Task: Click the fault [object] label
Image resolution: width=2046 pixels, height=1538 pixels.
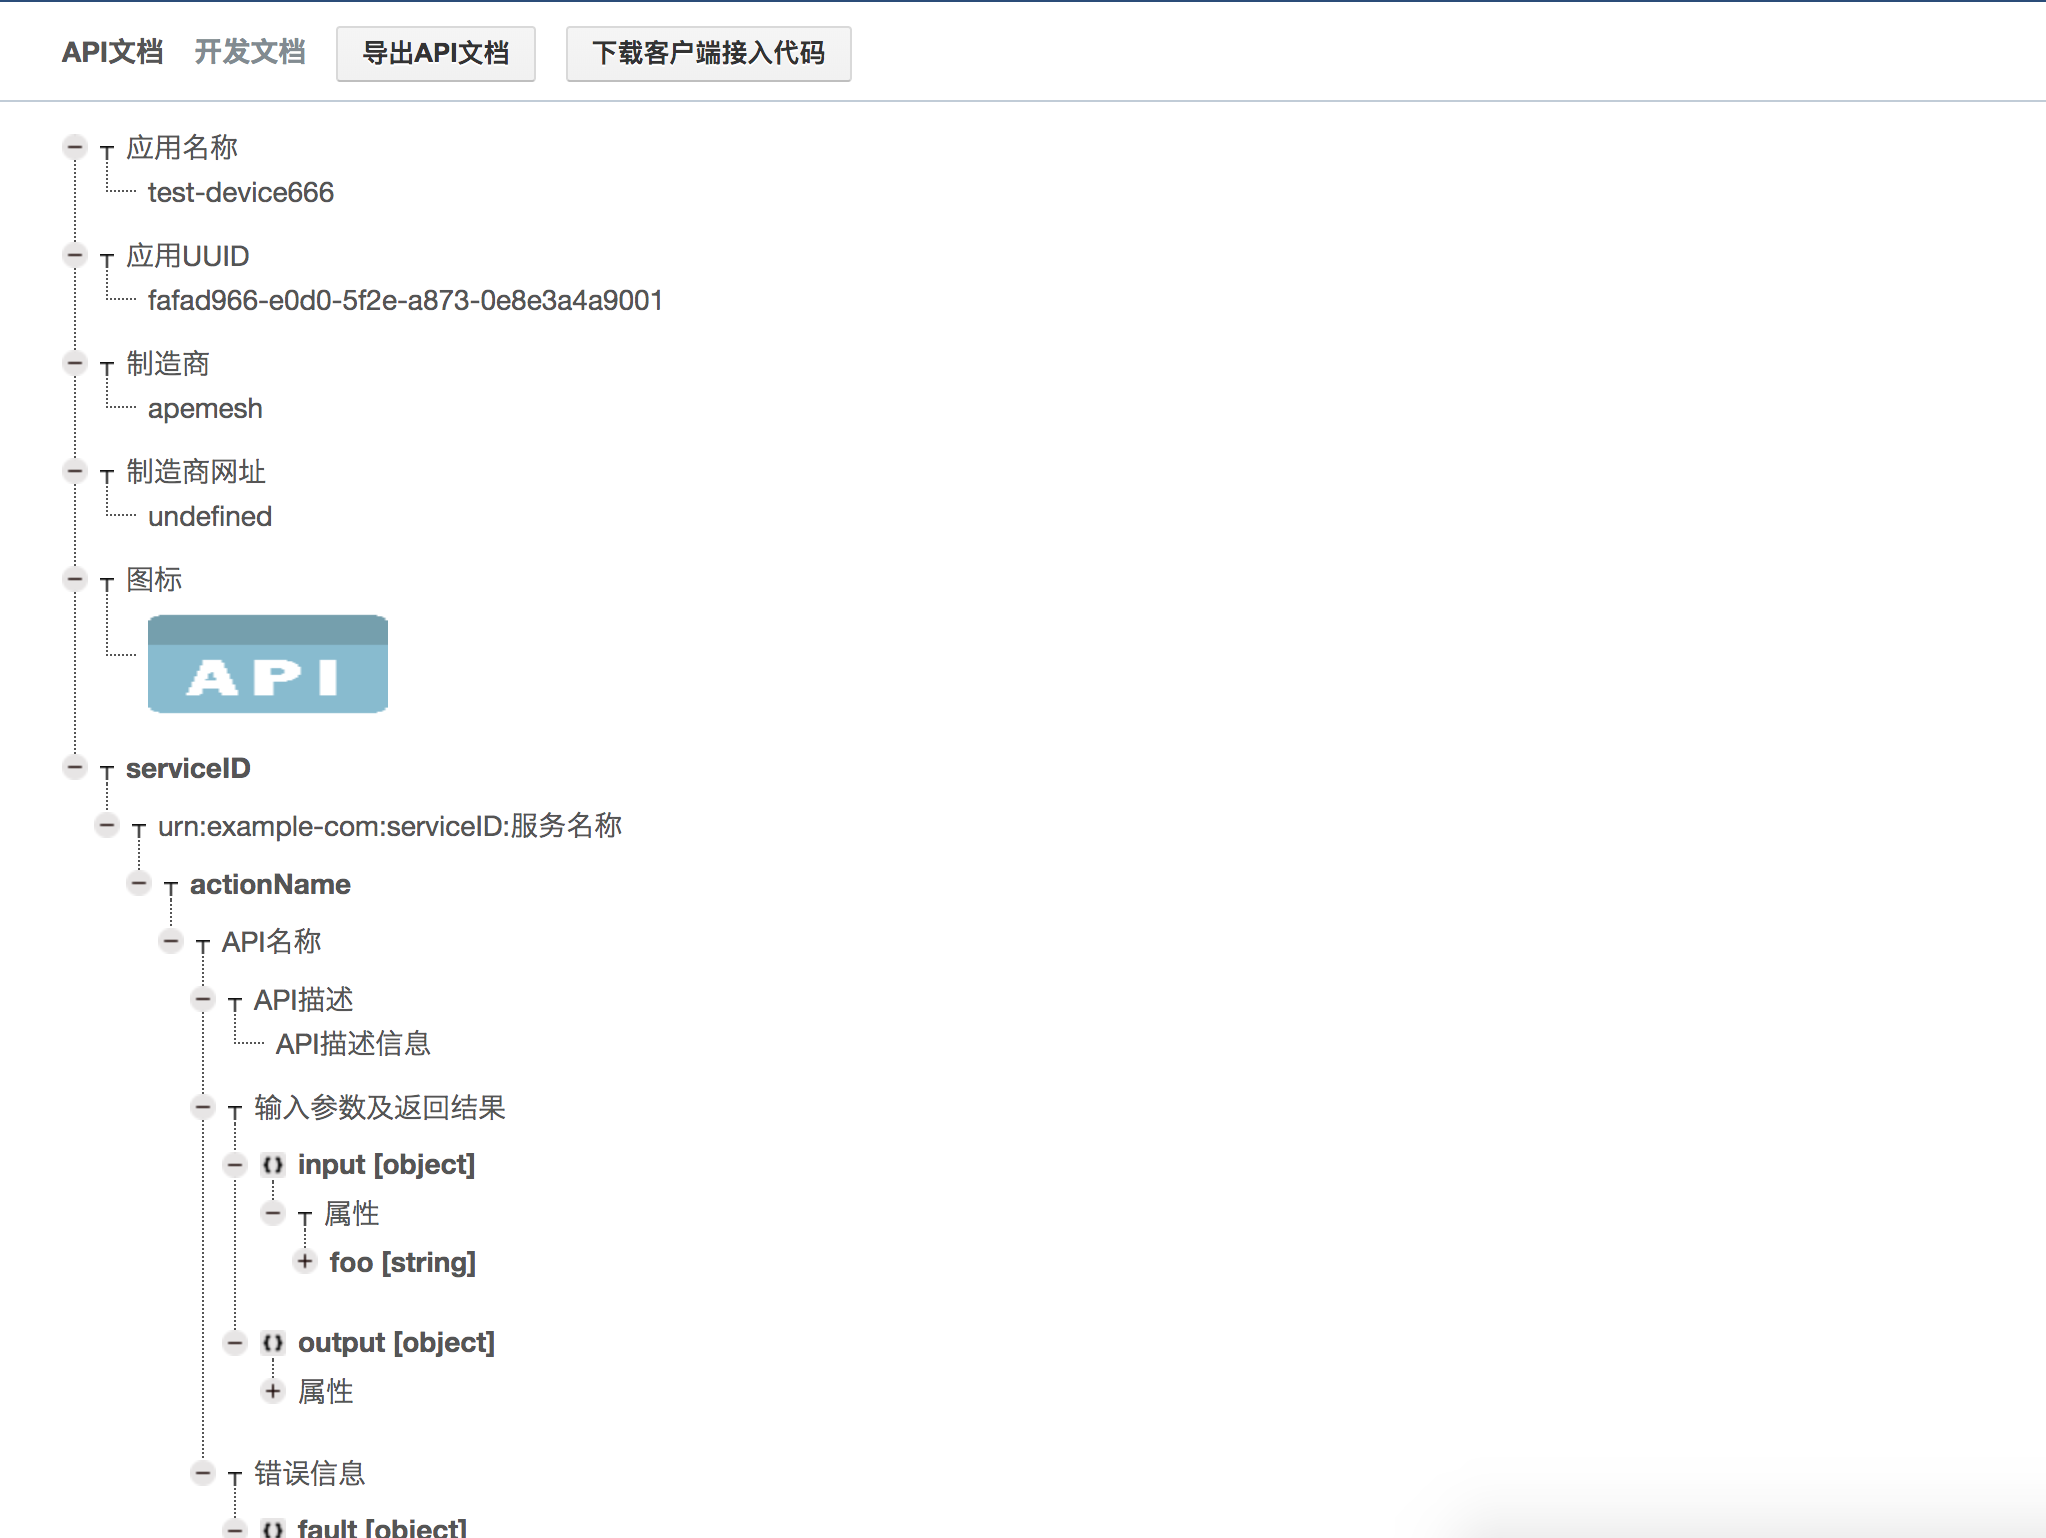Action: pyautogui.click(x=382, y=1528)
